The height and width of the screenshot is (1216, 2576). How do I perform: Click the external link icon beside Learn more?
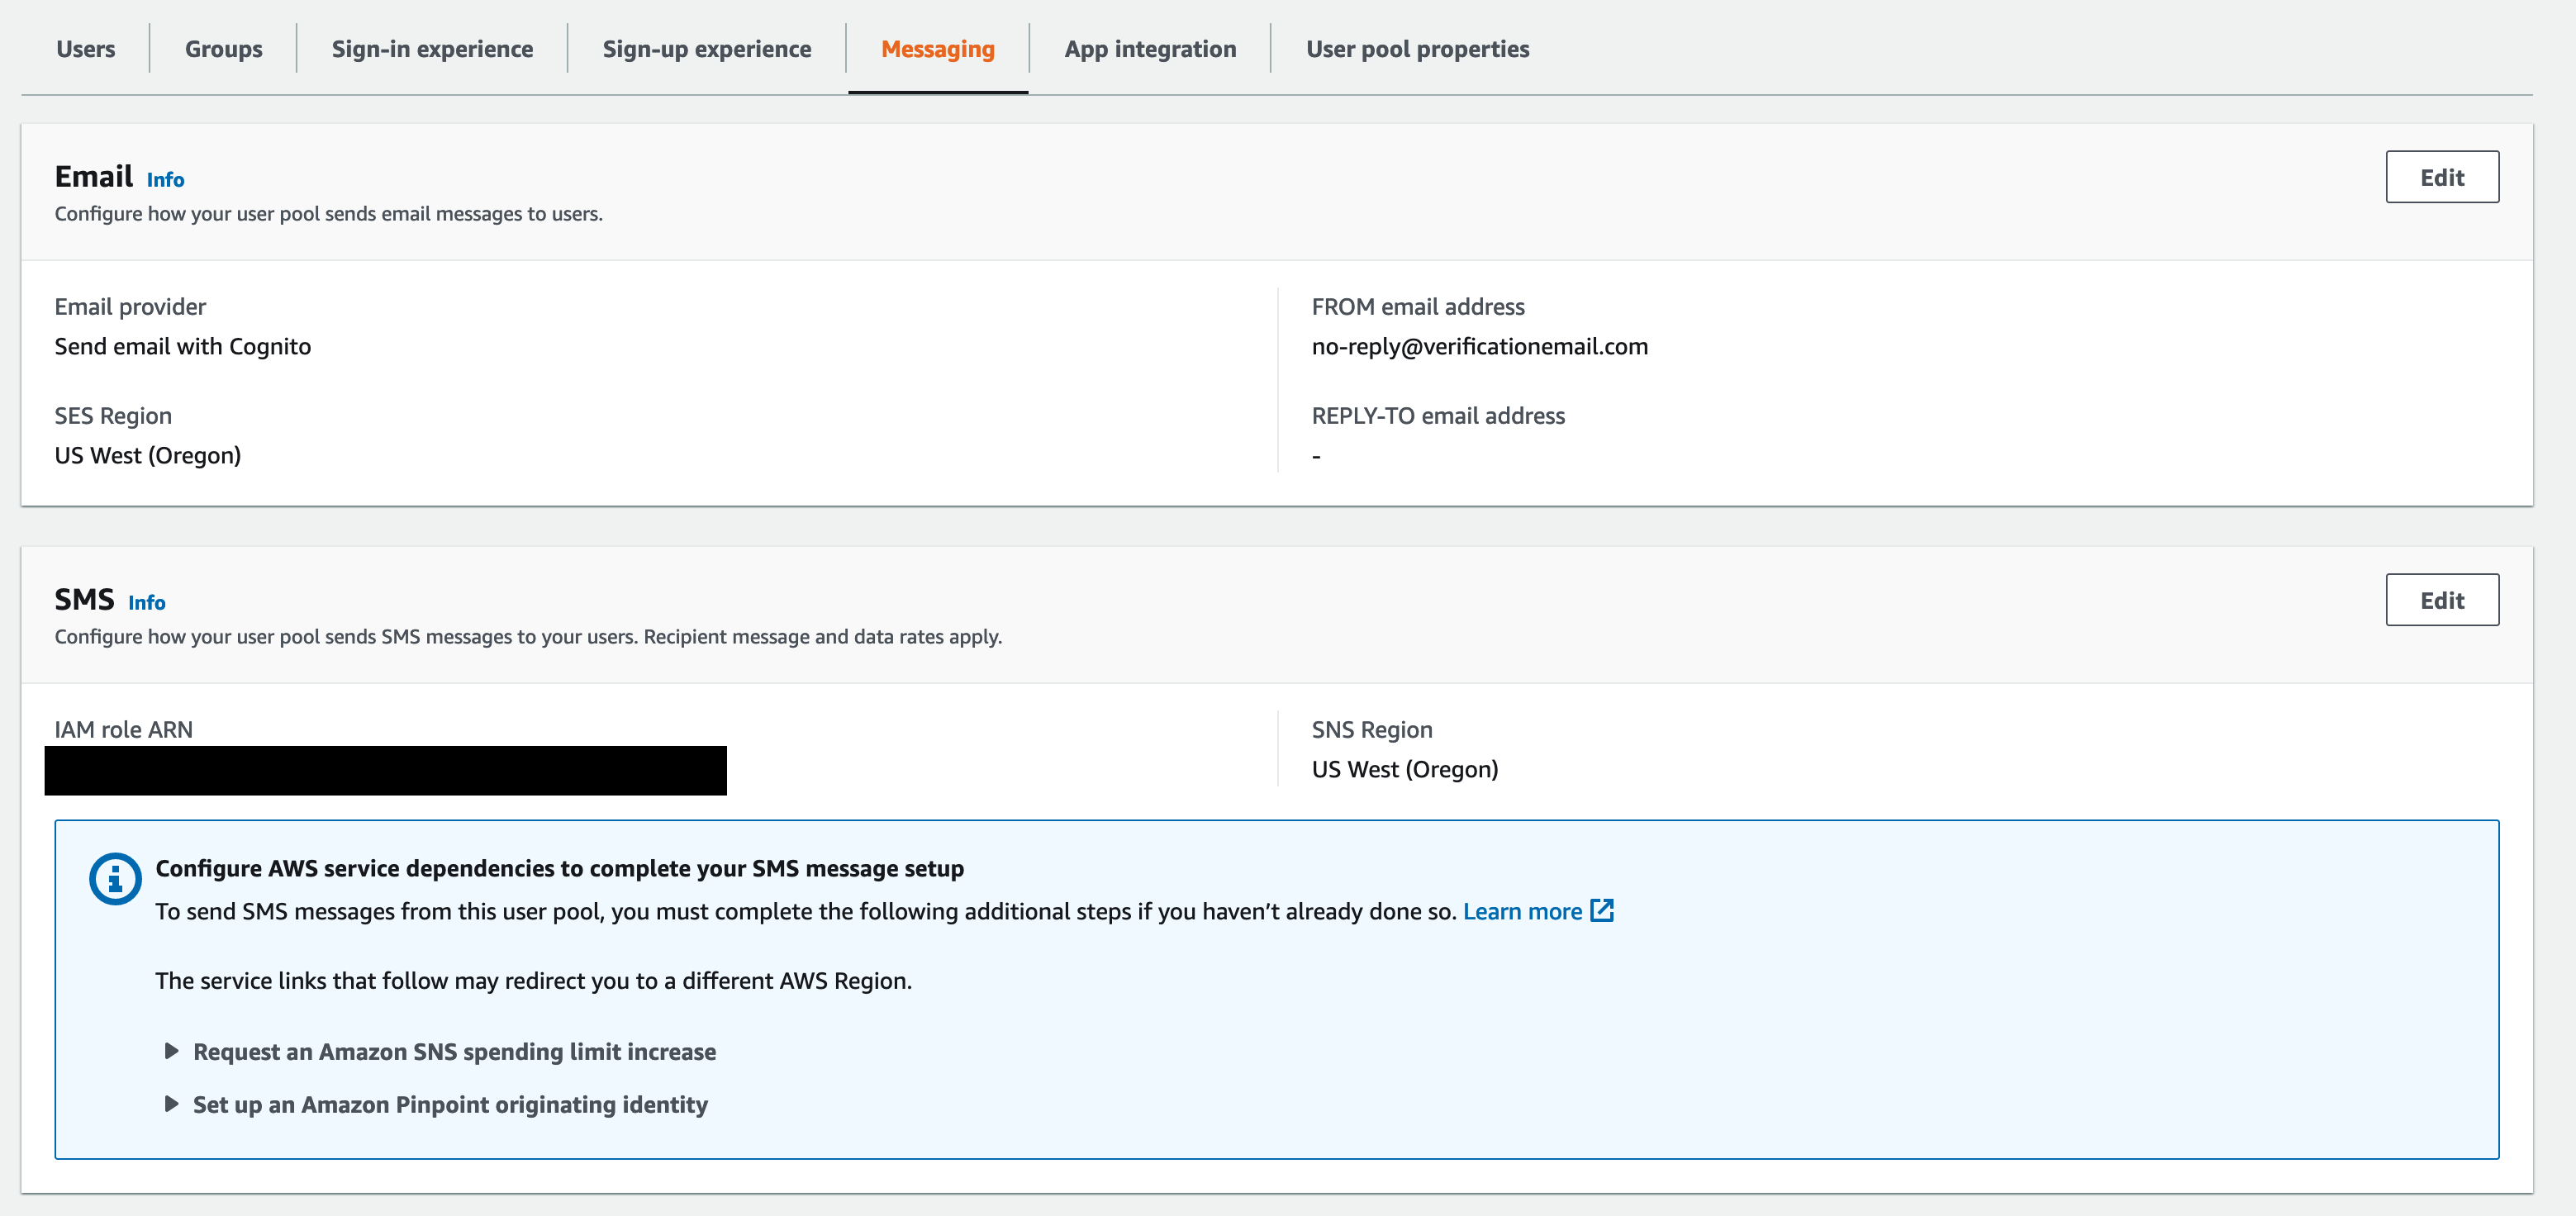click(1604, 911)
